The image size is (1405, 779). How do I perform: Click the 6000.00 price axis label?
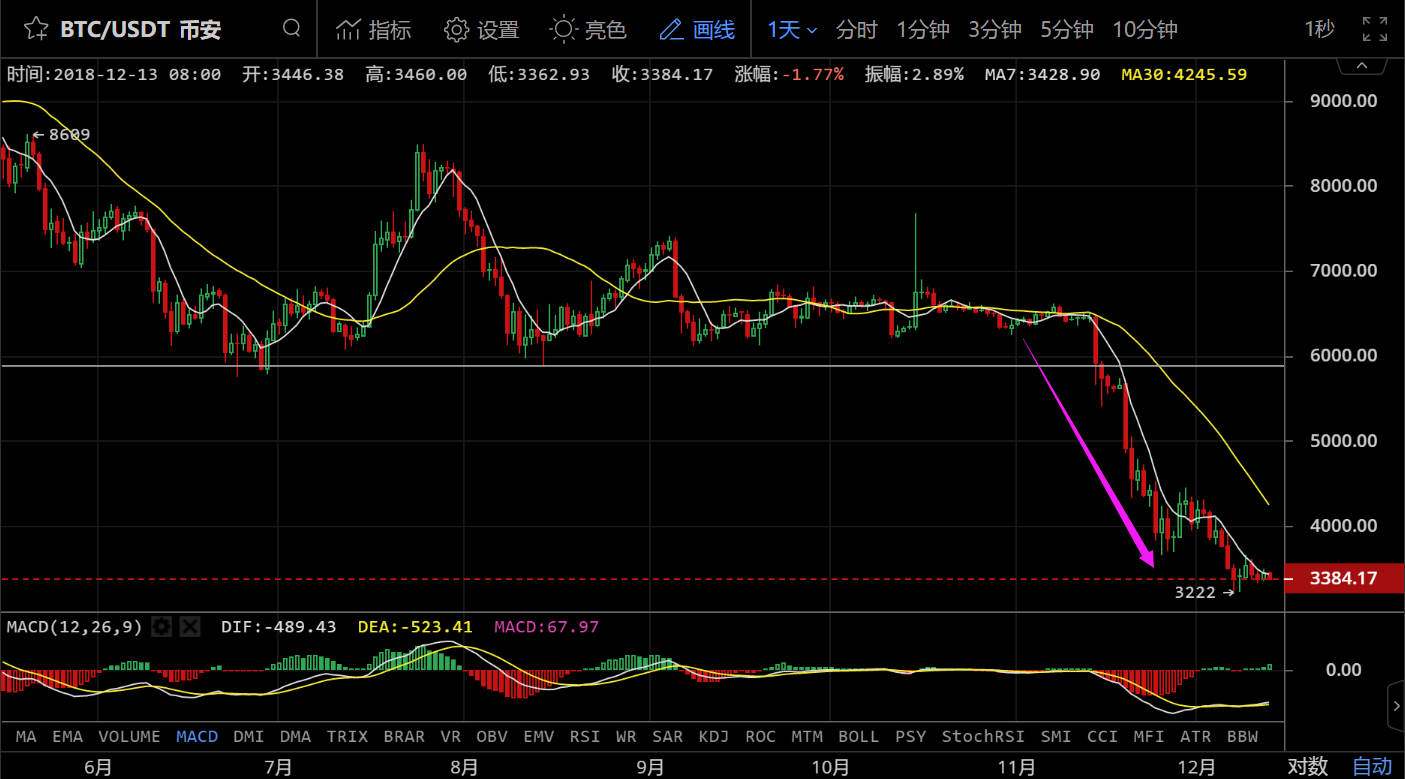1344,356
